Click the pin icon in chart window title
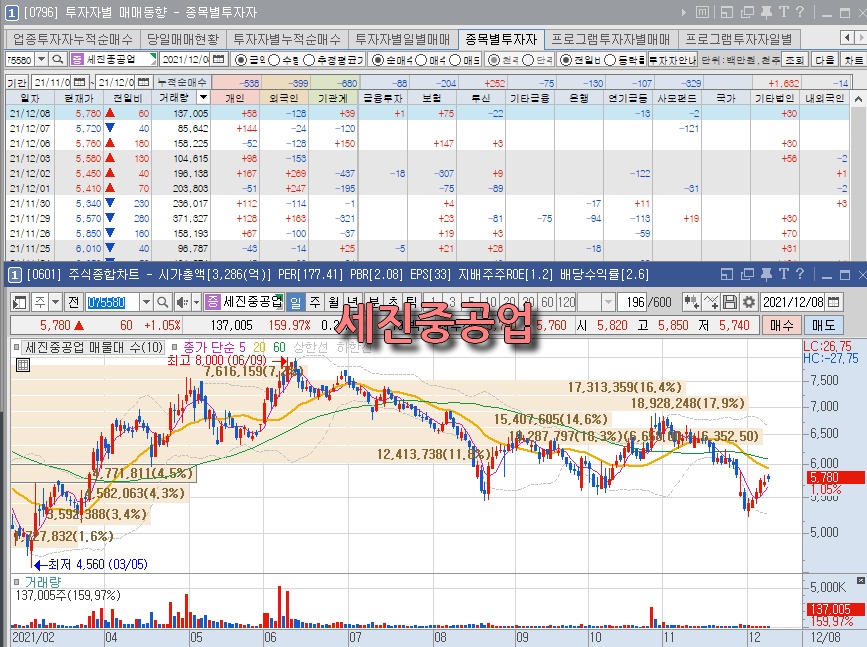This screenshot has width=867, height=647. pyautogui.click(x=766, y=274)
